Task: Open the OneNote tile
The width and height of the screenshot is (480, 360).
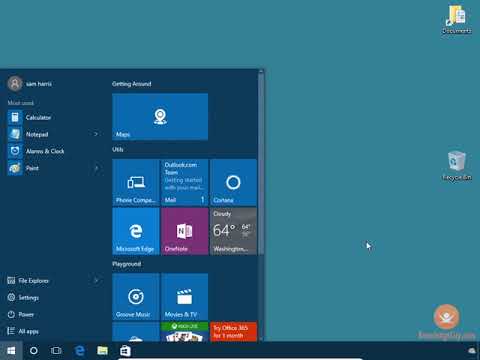Action: pos(185,231)
